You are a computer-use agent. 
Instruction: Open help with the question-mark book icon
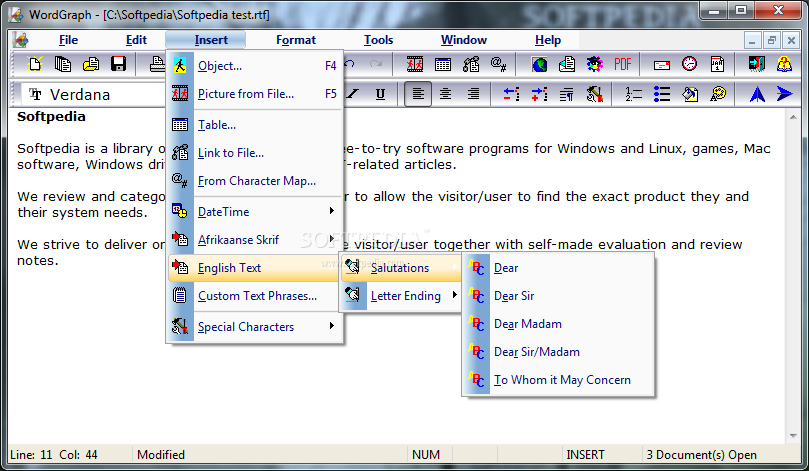click(x=784, y=64)
